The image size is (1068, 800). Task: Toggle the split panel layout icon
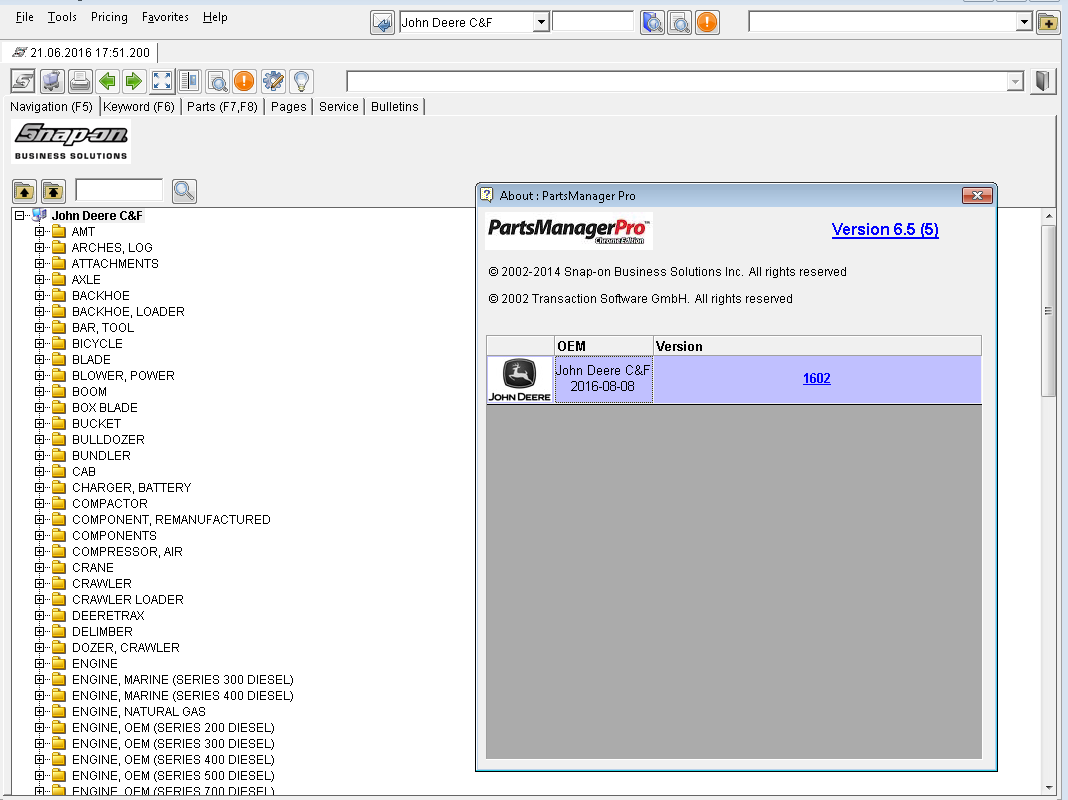coord(189,81)
